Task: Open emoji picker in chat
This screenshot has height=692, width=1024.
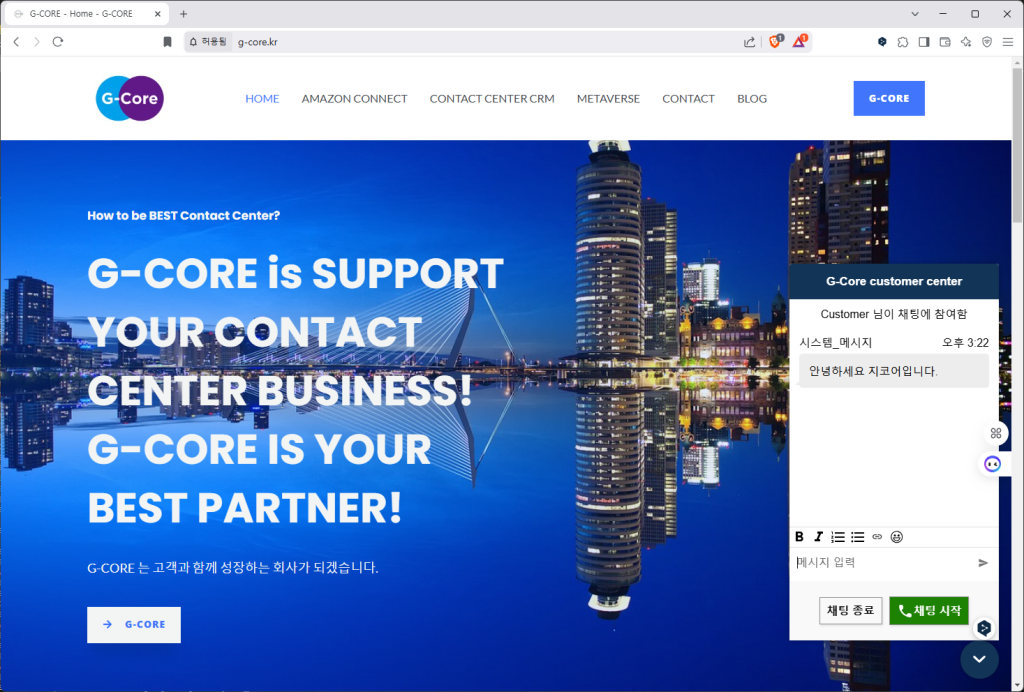Action: pos(897,537)
